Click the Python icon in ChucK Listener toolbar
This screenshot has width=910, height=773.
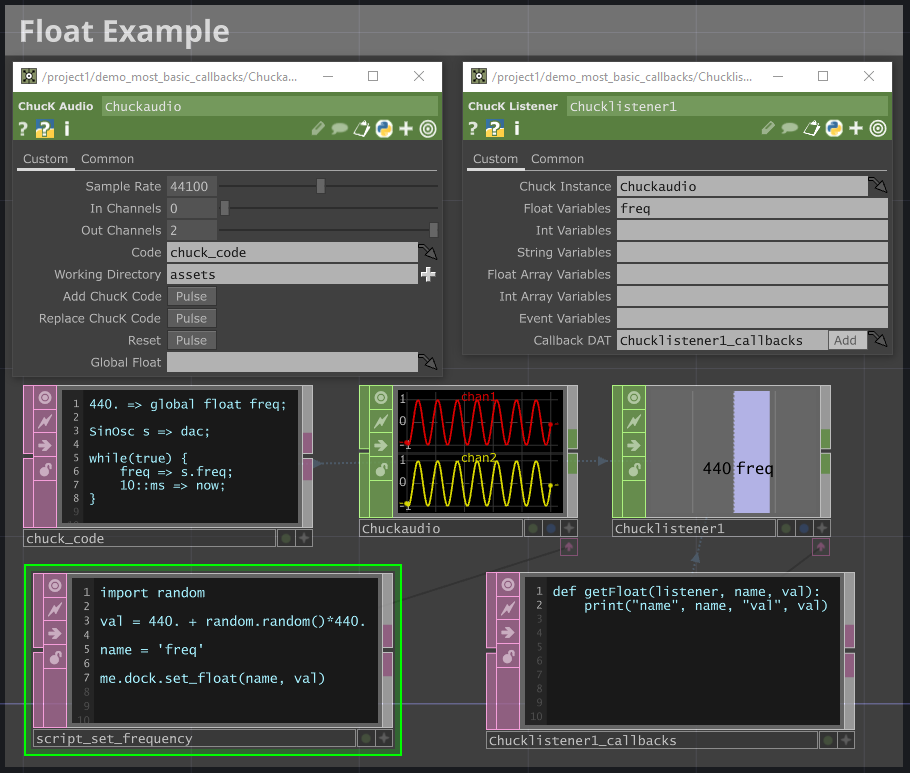coord(834,128)
